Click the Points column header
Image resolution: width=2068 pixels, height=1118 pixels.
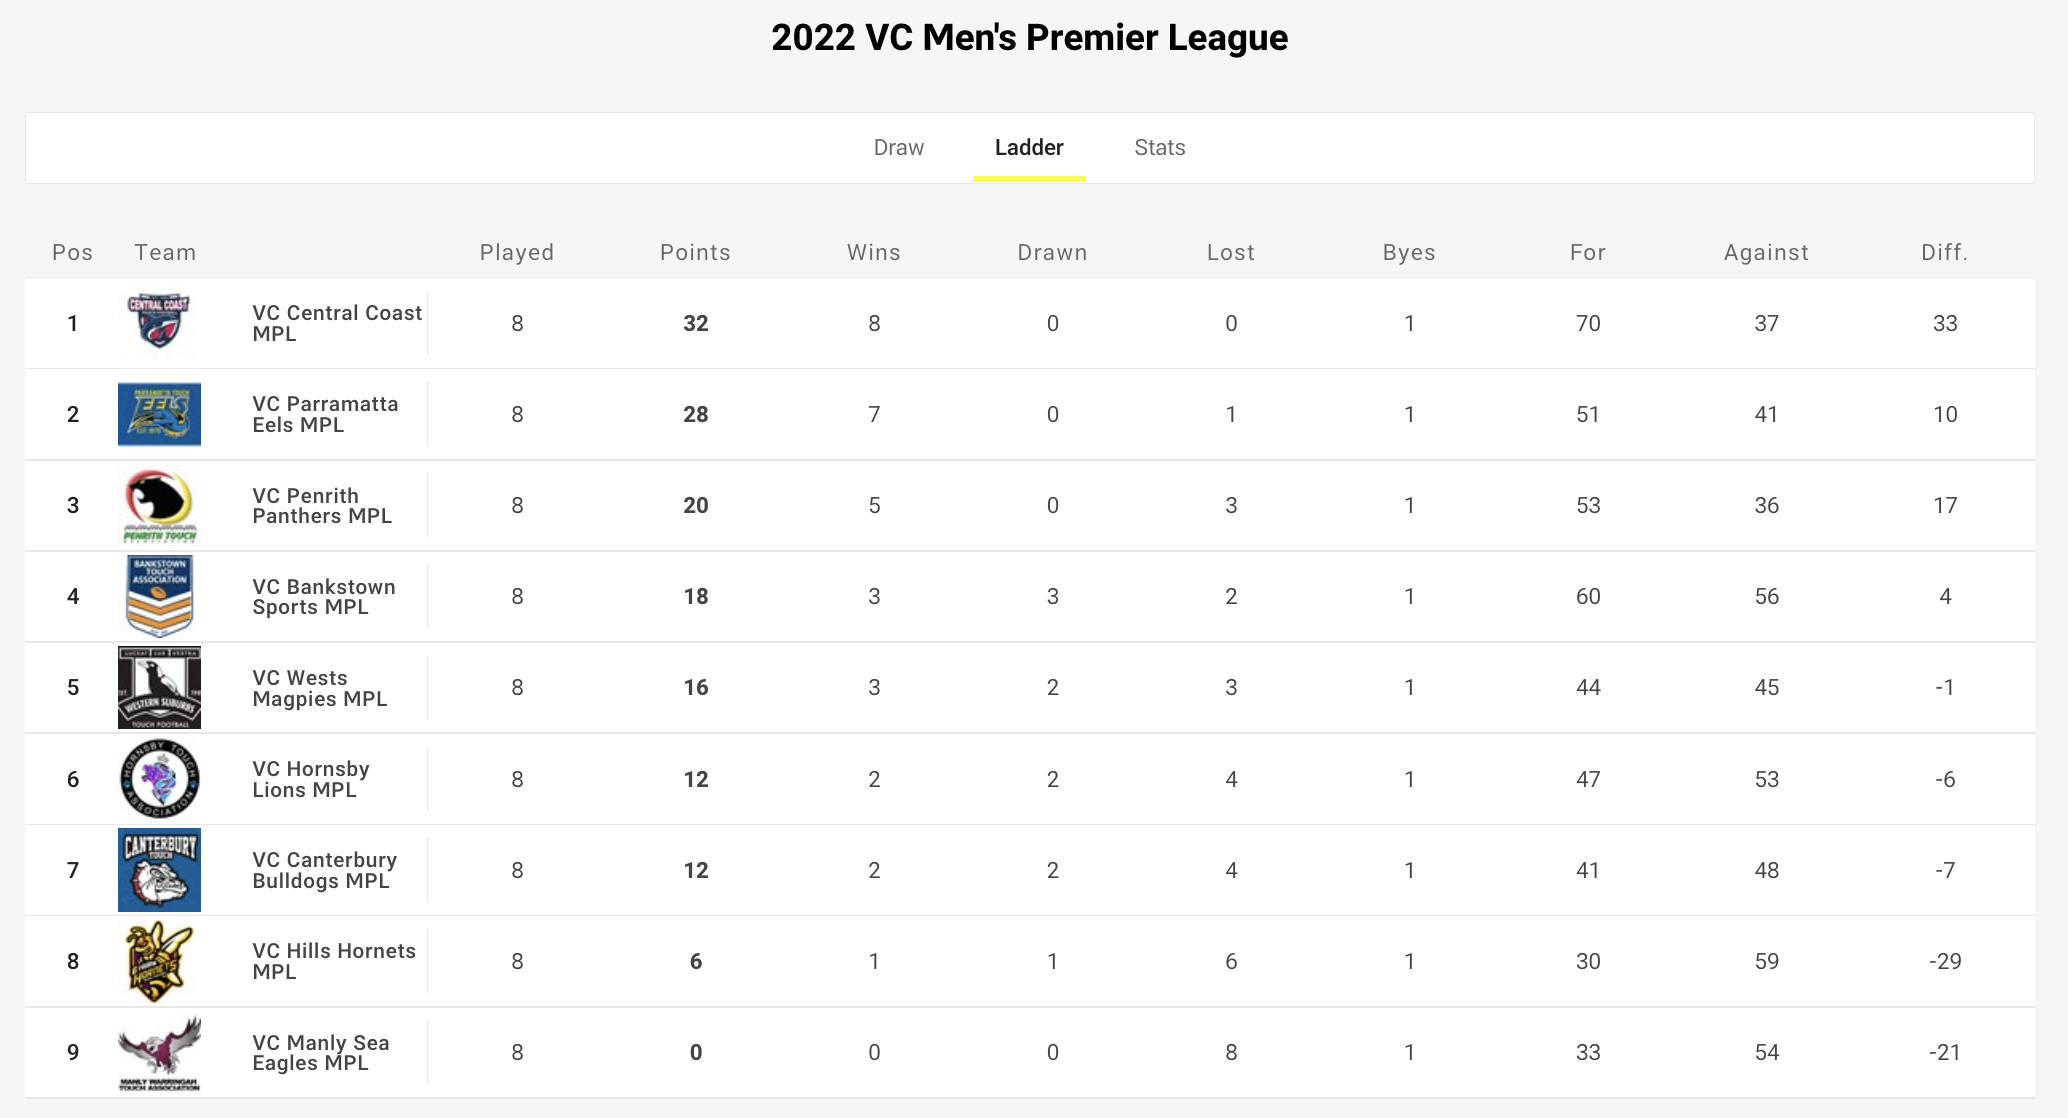695,252
